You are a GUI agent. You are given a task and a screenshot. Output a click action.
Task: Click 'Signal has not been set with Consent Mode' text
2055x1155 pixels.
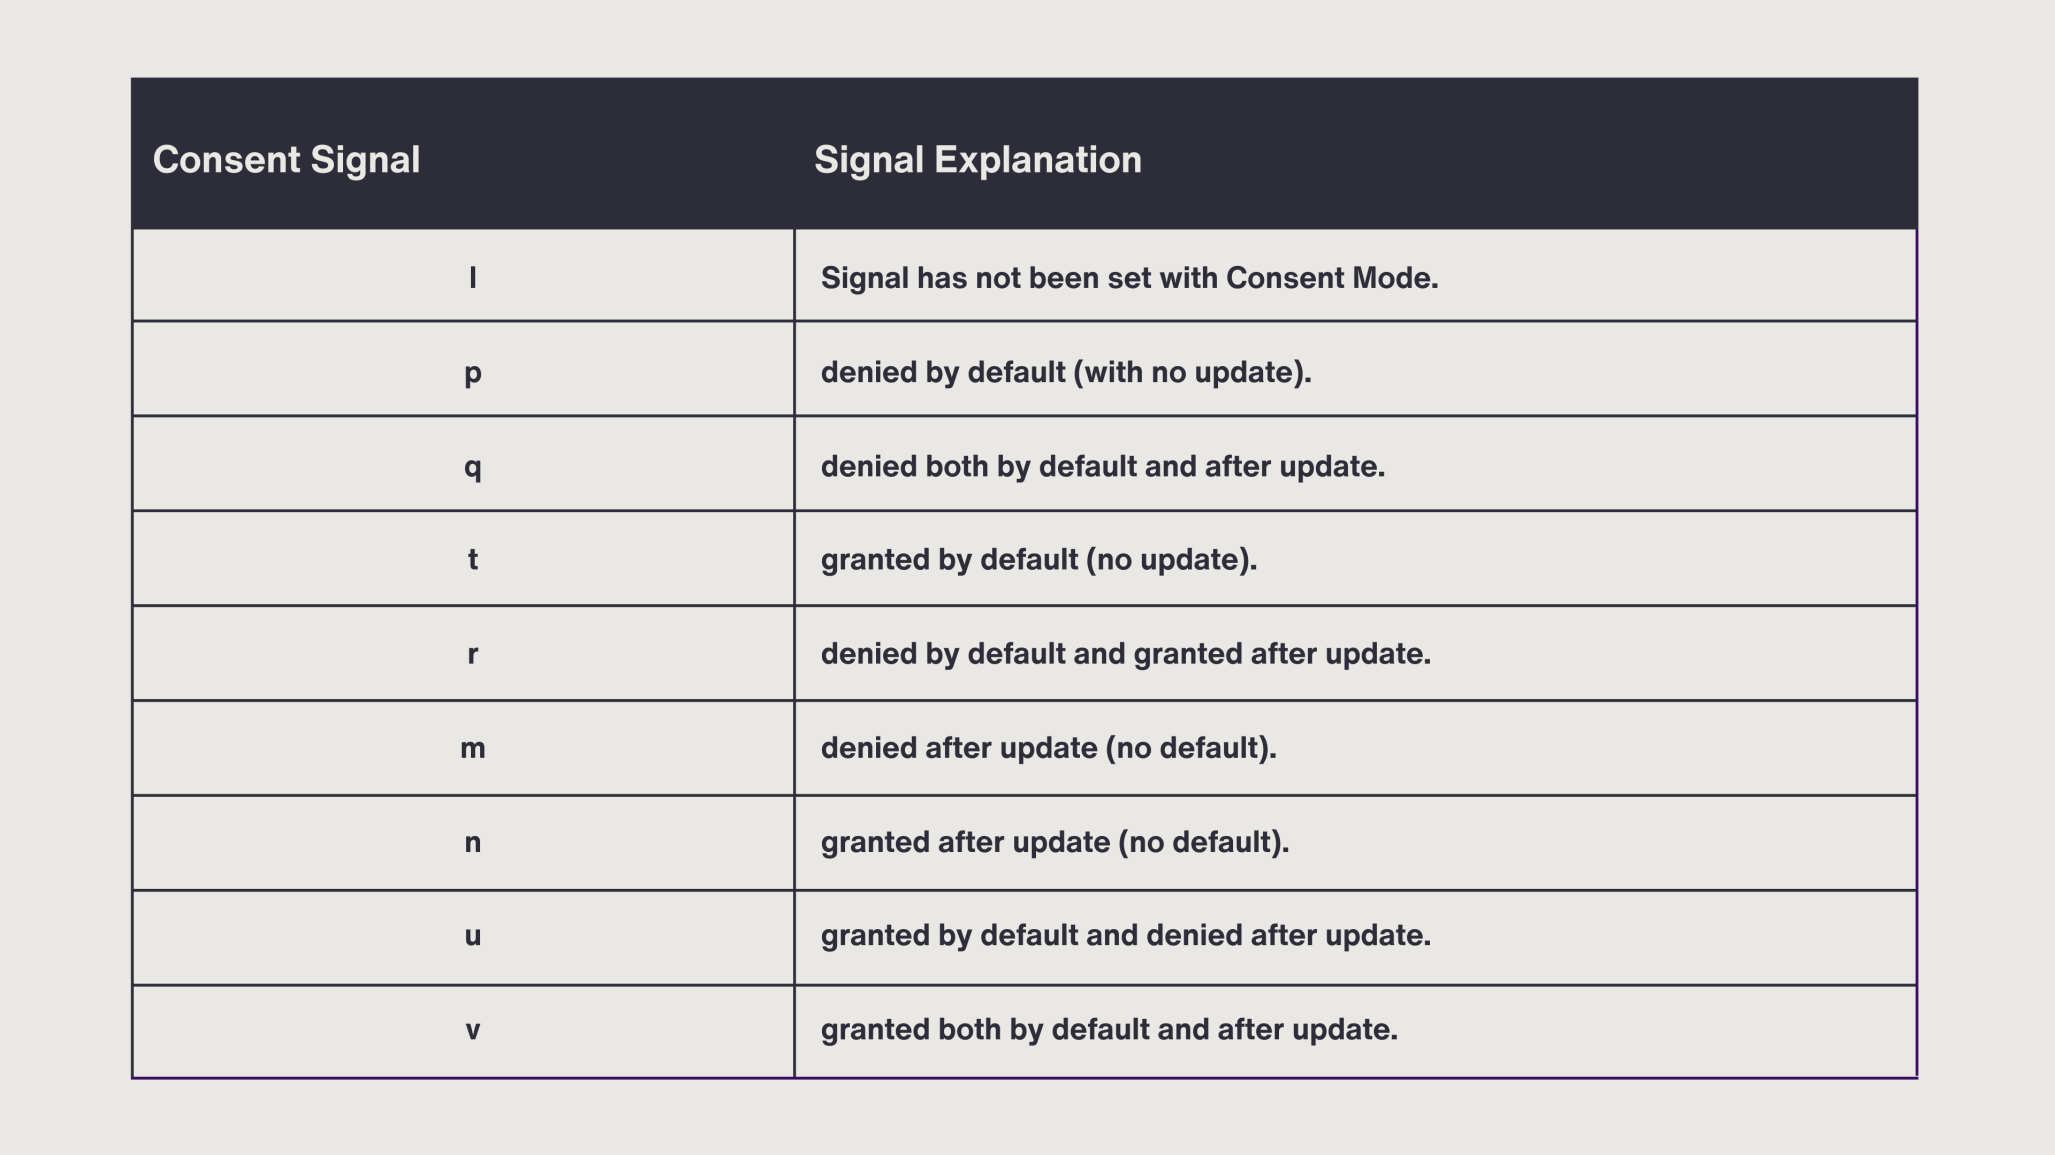[1129, 278]
